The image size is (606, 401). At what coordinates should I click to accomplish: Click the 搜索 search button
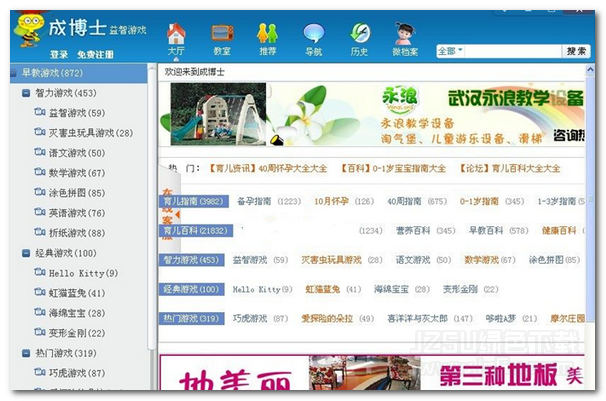[x=576, y=51]
